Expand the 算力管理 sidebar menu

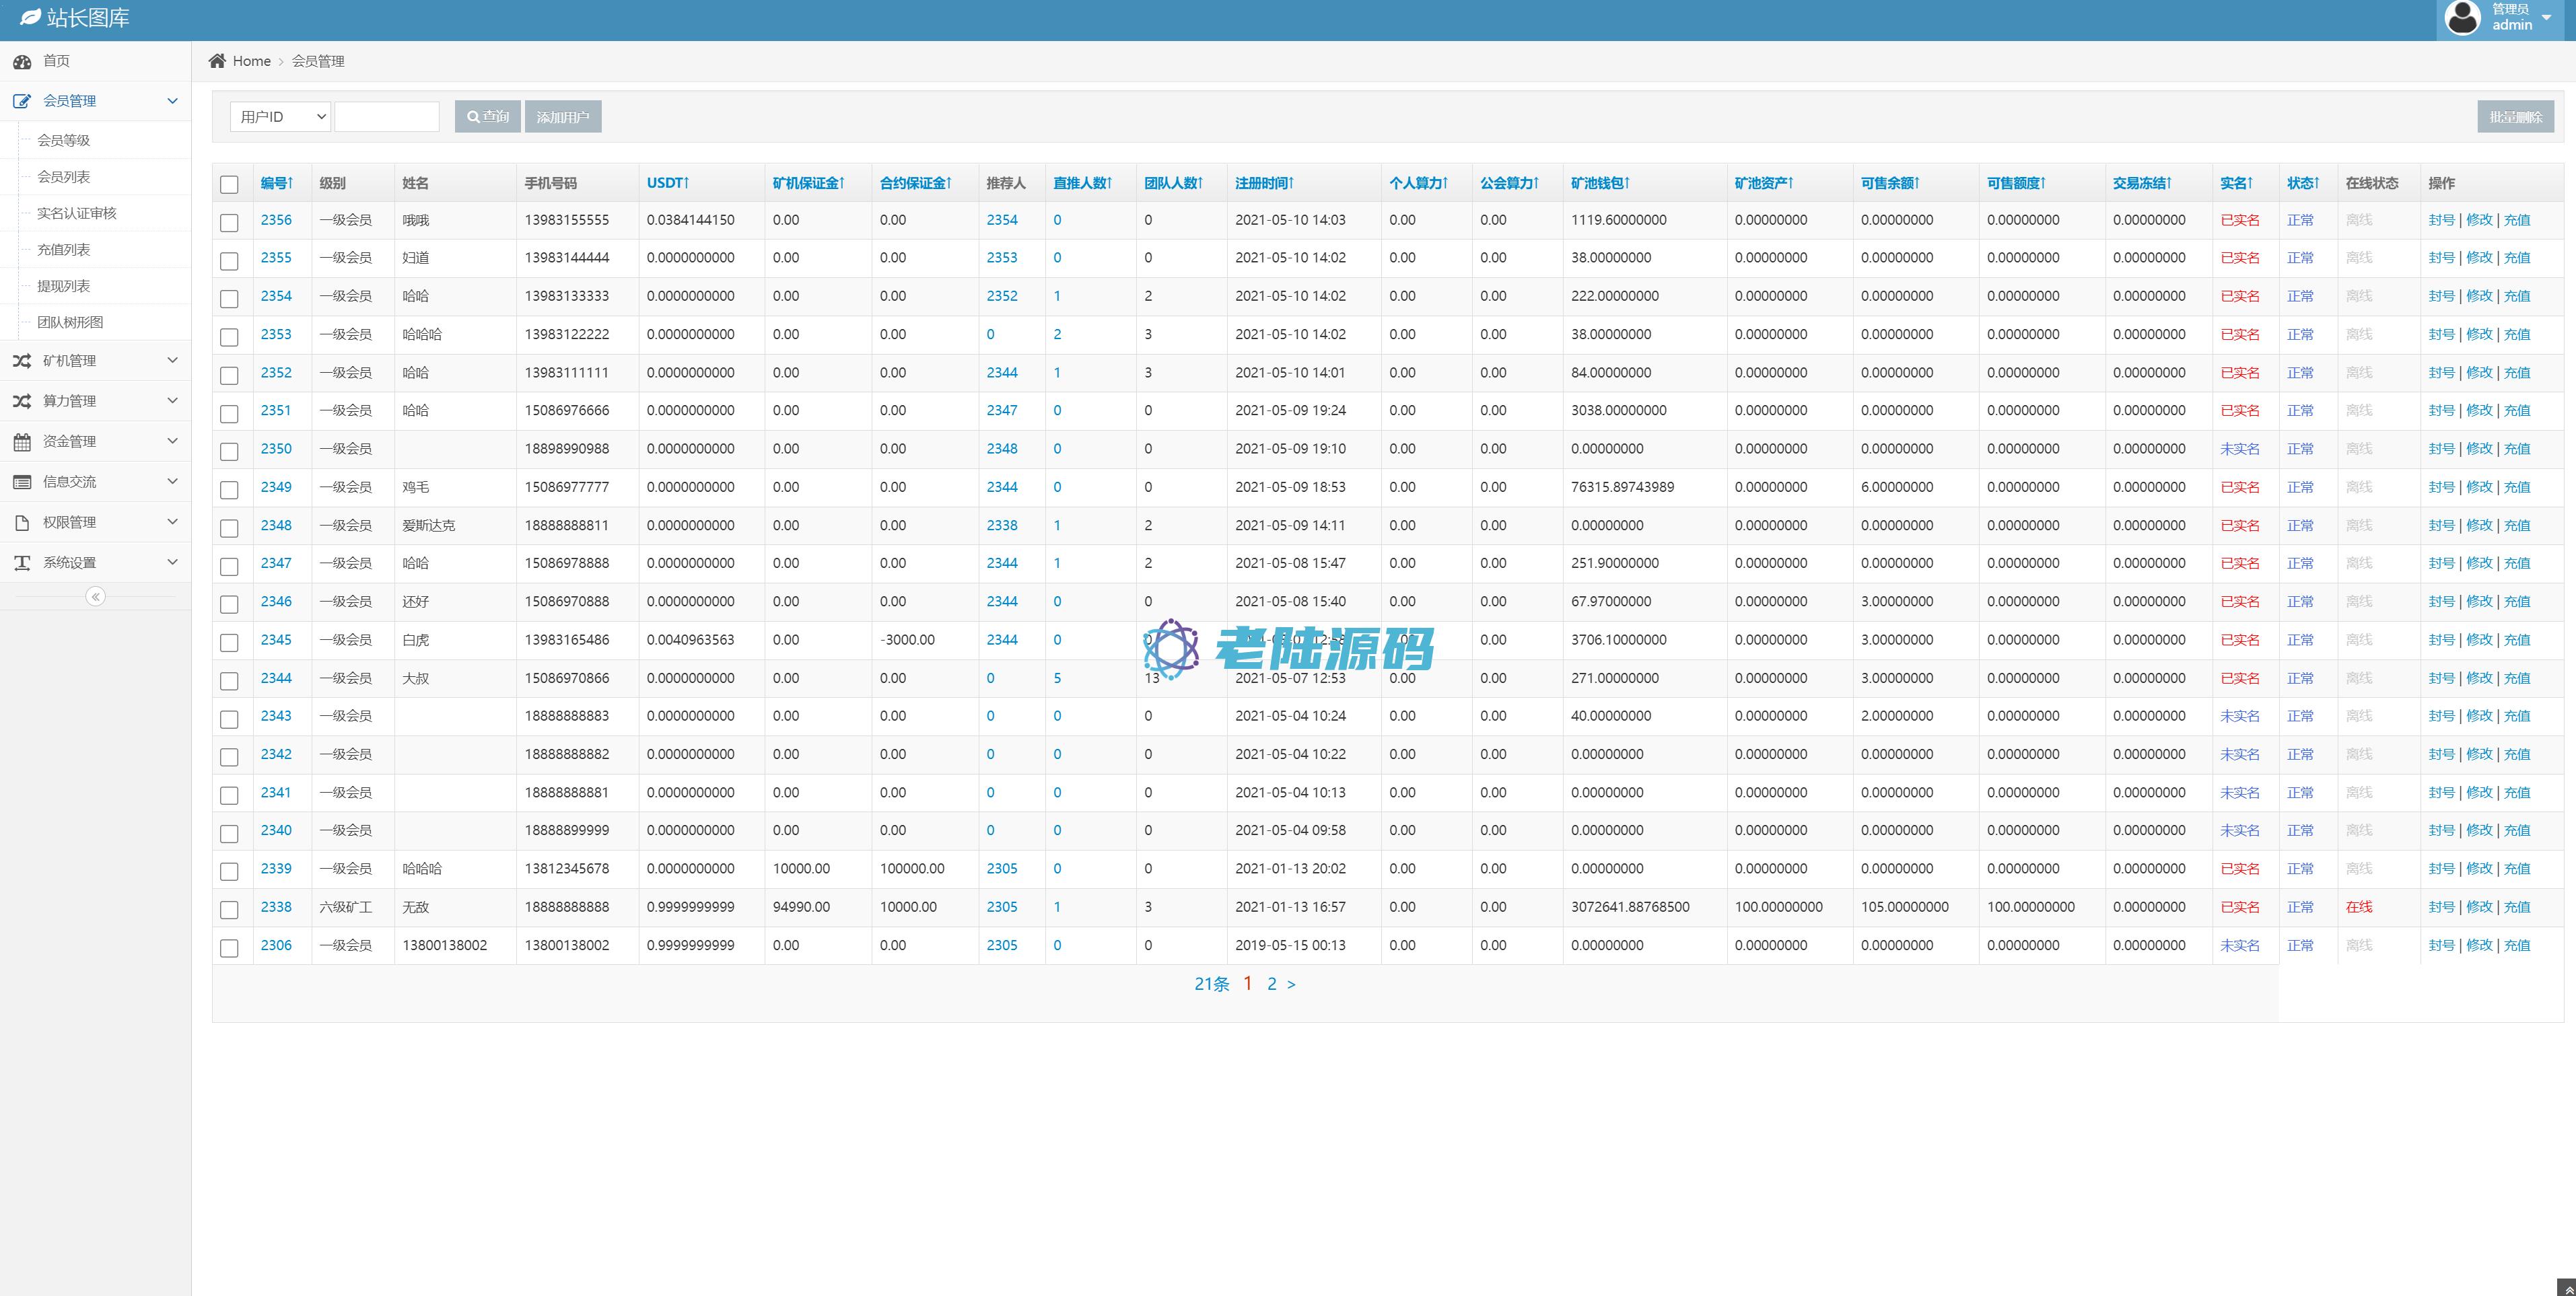[x=96, y=401]
